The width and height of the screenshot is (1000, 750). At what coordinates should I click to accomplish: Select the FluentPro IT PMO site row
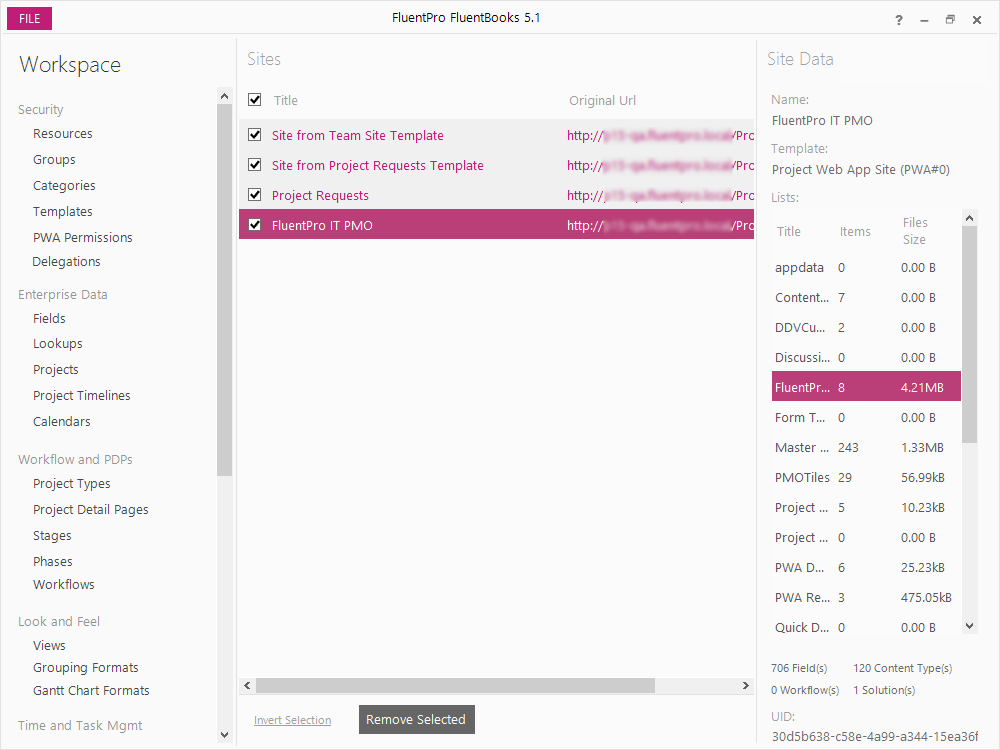pyautogui.click(x=496, y=224)
